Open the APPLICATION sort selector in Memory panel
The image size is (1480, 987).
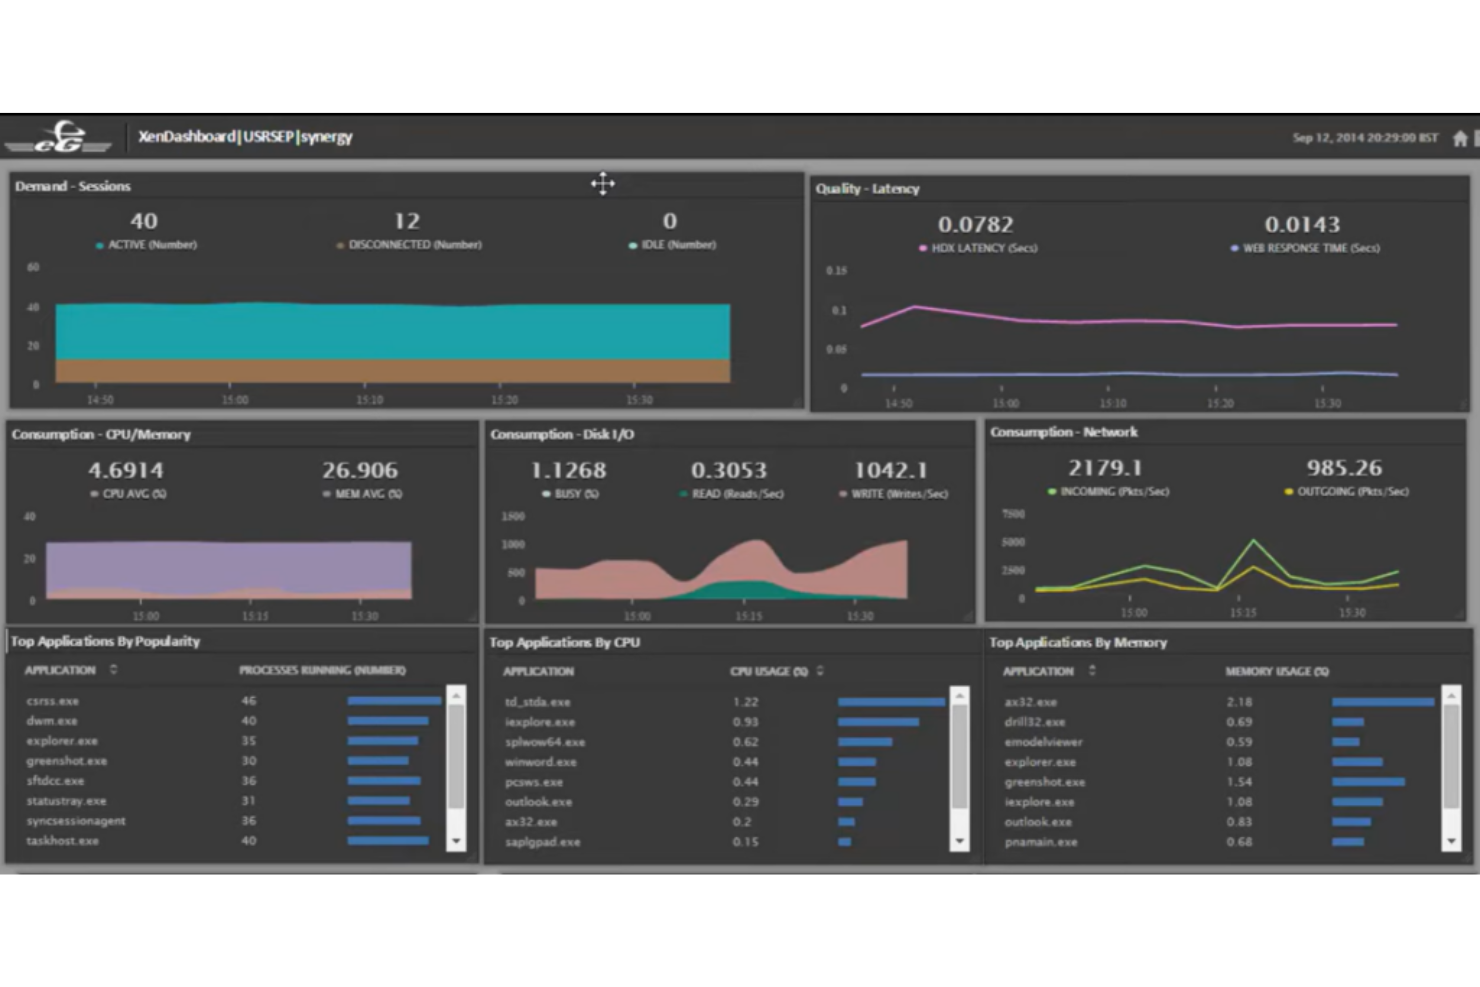tap(1092, 671)
